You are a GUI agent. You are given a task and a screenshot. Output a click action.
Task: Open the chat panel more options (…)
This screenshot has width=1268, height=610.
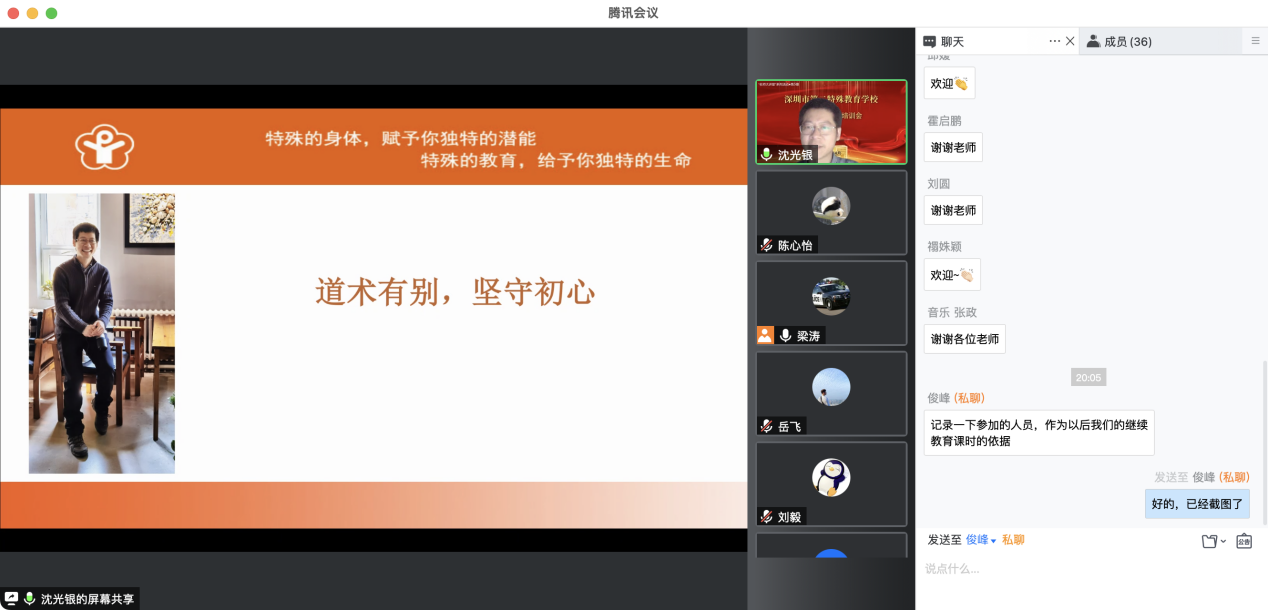click(1054, 41)
